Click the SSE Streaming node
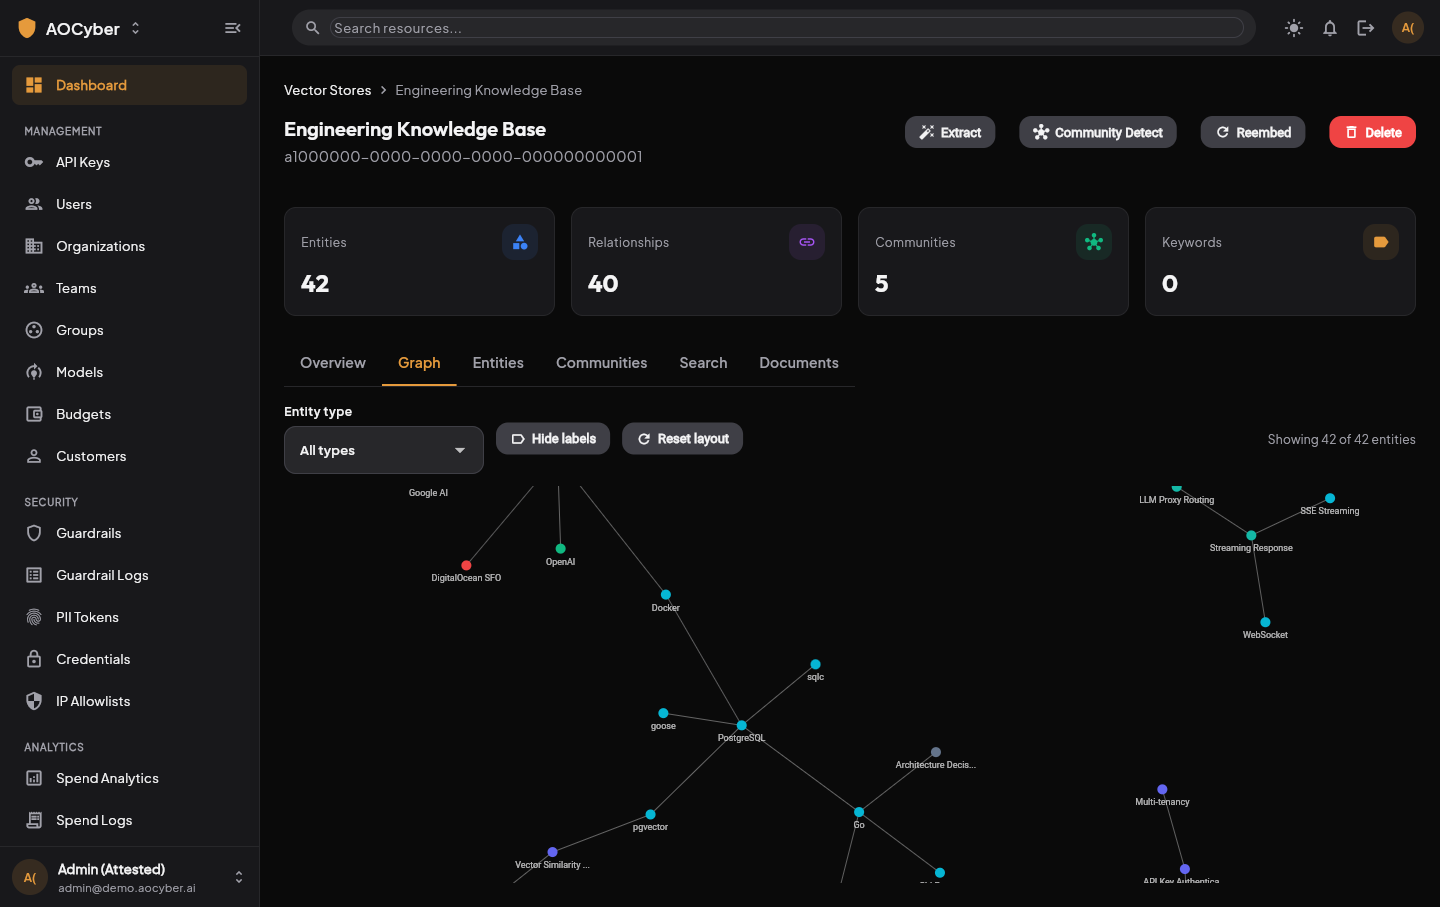This screenshot has width=1440, height=907. point(1330,498)
